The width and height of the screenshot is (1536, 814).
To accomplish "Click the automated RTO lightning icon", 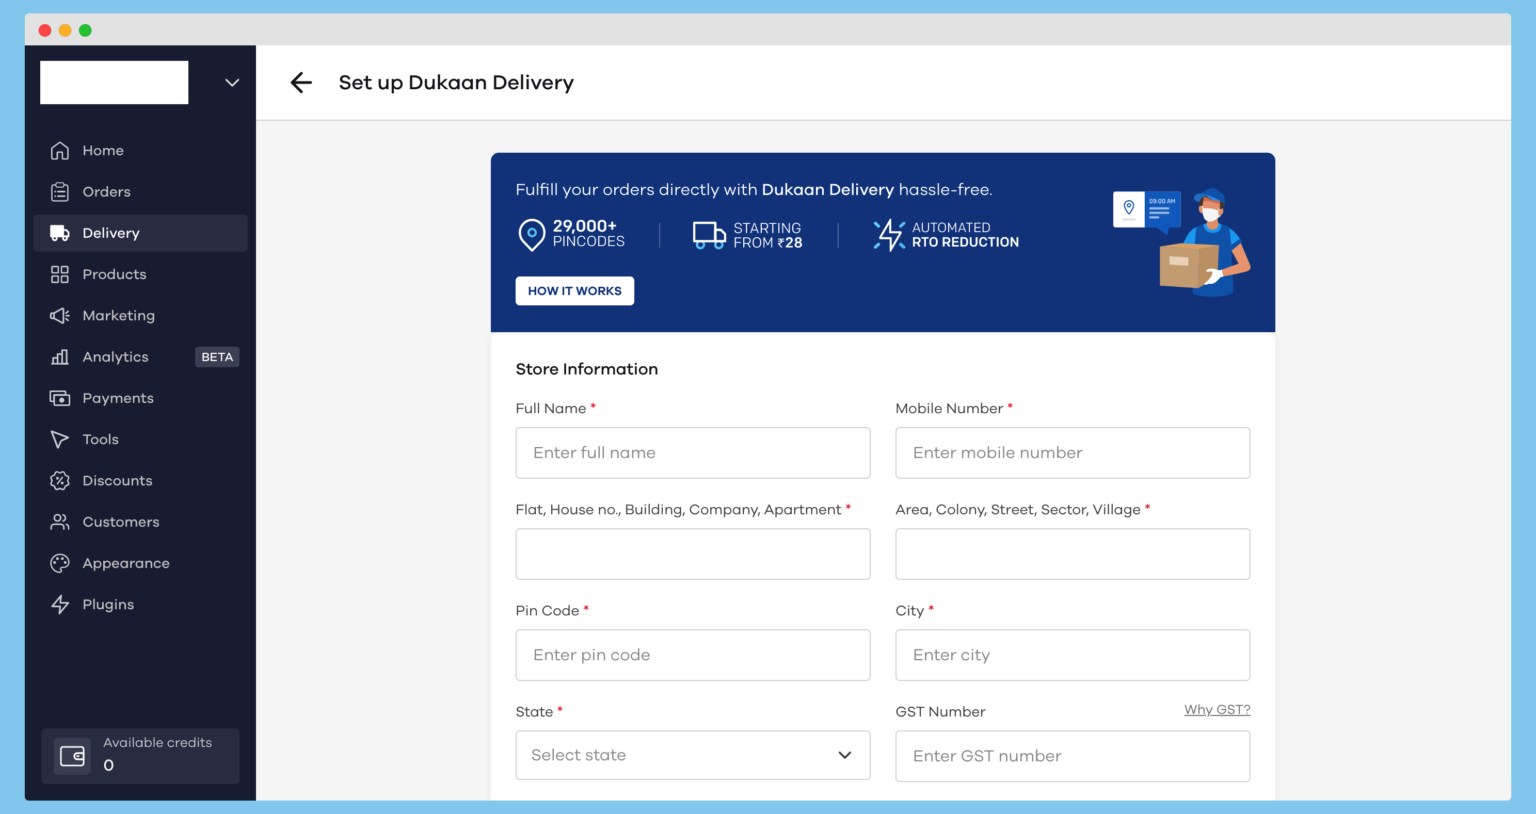I will point(888,235).
